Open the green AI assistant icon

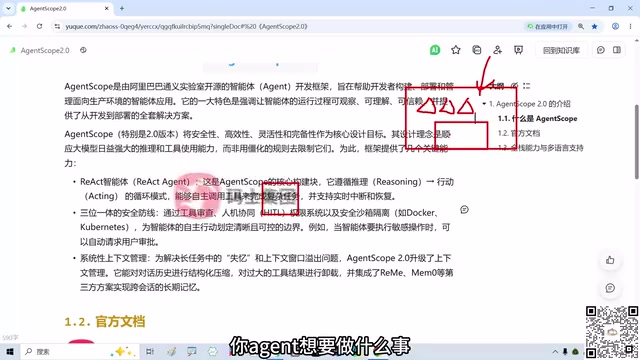tap(435, 50)
